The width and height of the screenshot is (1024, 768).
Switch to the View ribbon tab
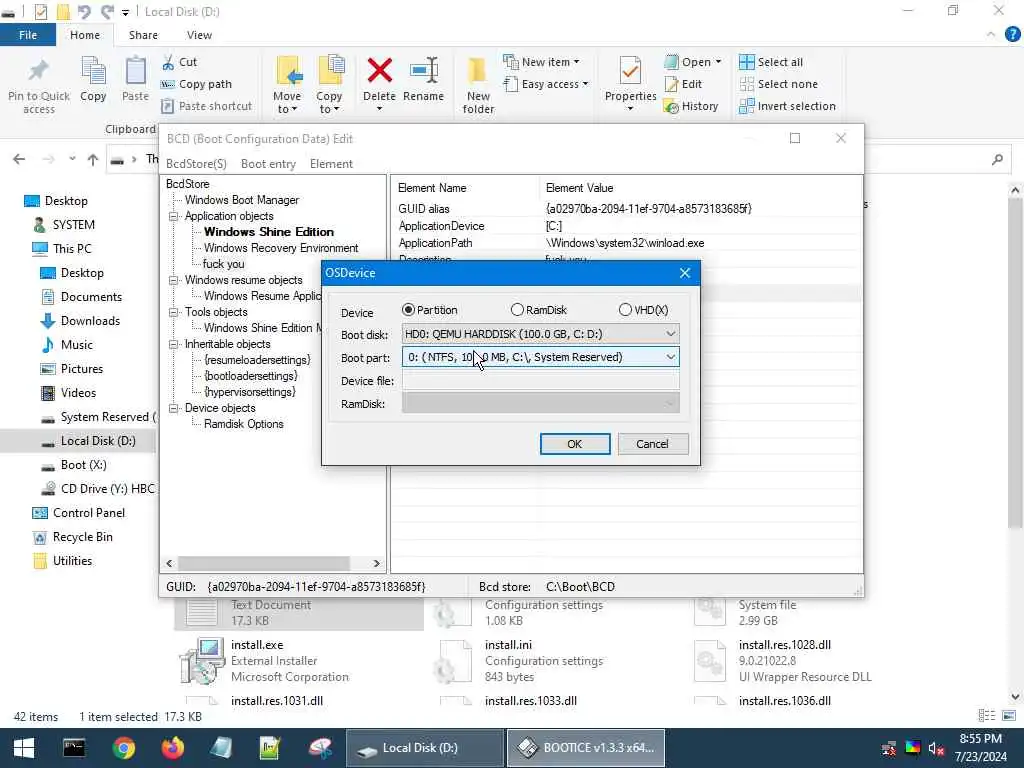pyautogui.click(x=199, y=35)
